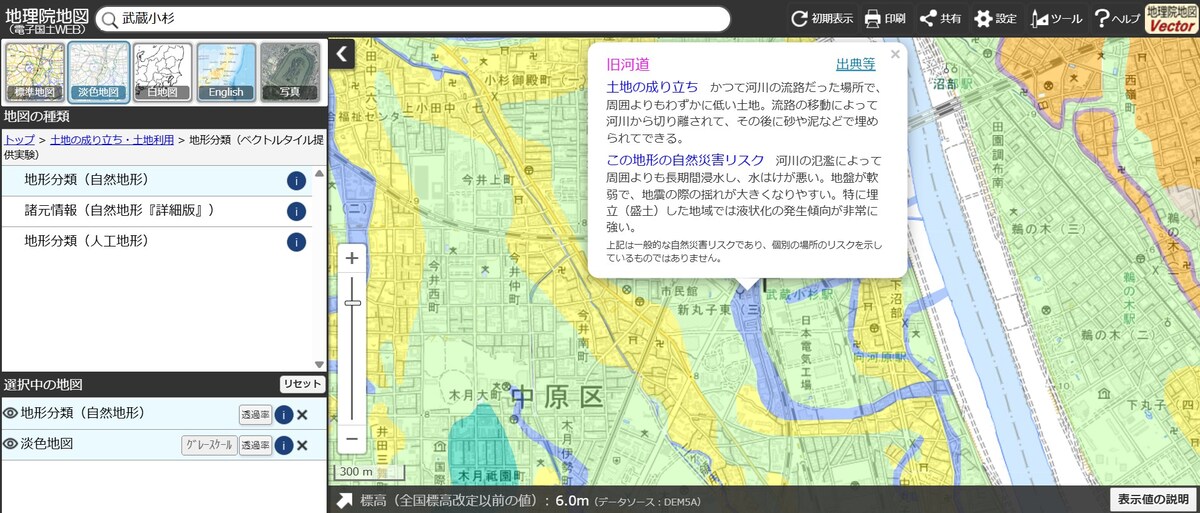Remove selected 地形分類（自然地形） layer
The width and height of the screenshot is (1200, 513).
(x=302, y=414)
